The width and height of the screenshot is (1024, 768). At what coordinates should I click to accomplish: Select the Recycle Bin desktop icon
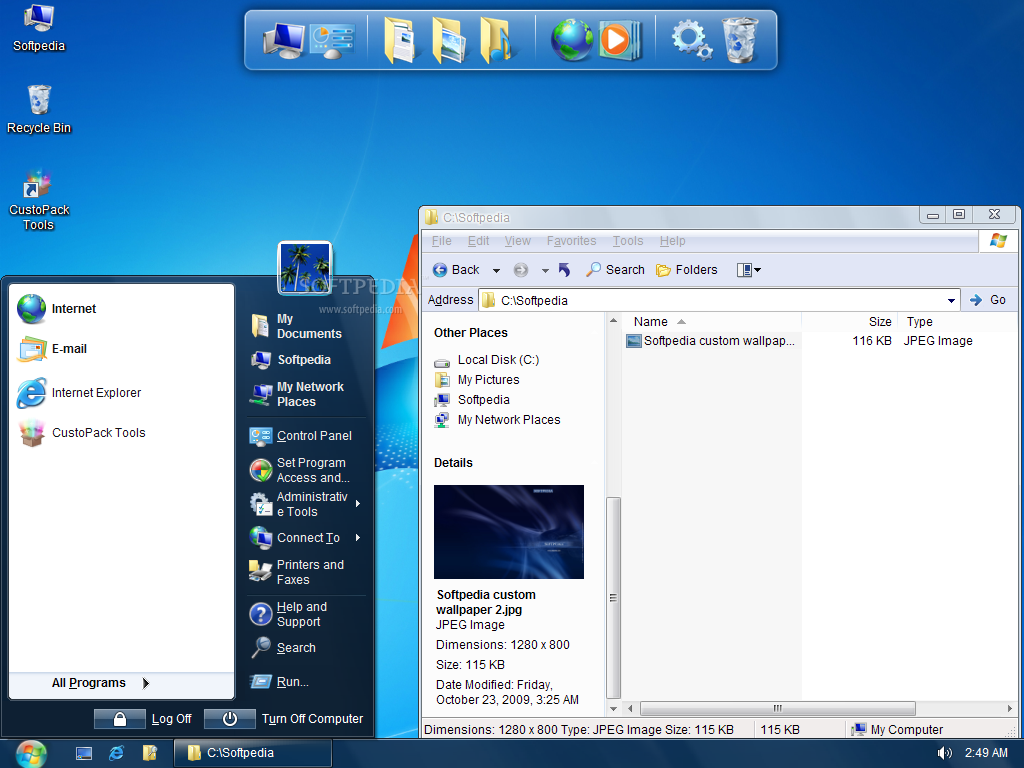39,109
